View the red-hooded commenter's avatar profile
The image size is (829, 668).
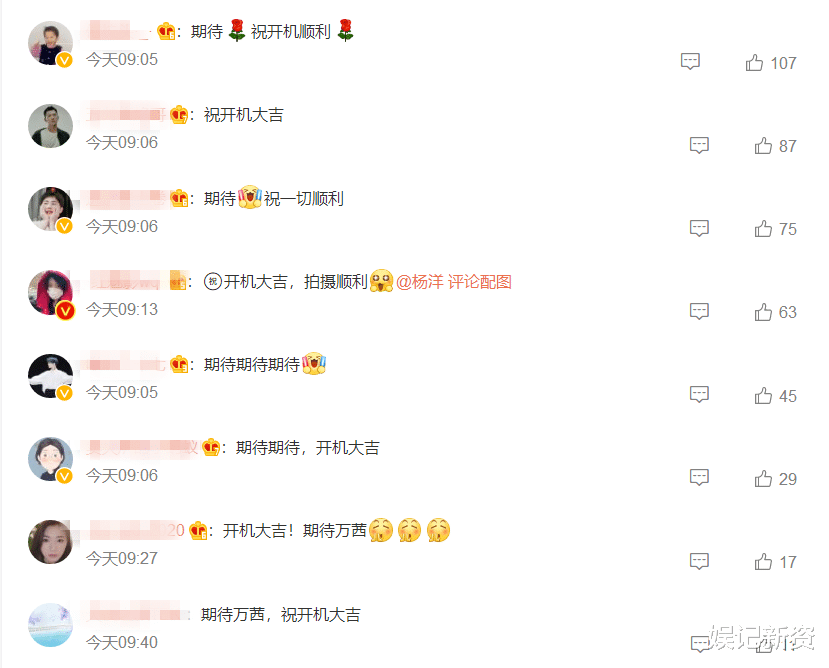[50, 292]
